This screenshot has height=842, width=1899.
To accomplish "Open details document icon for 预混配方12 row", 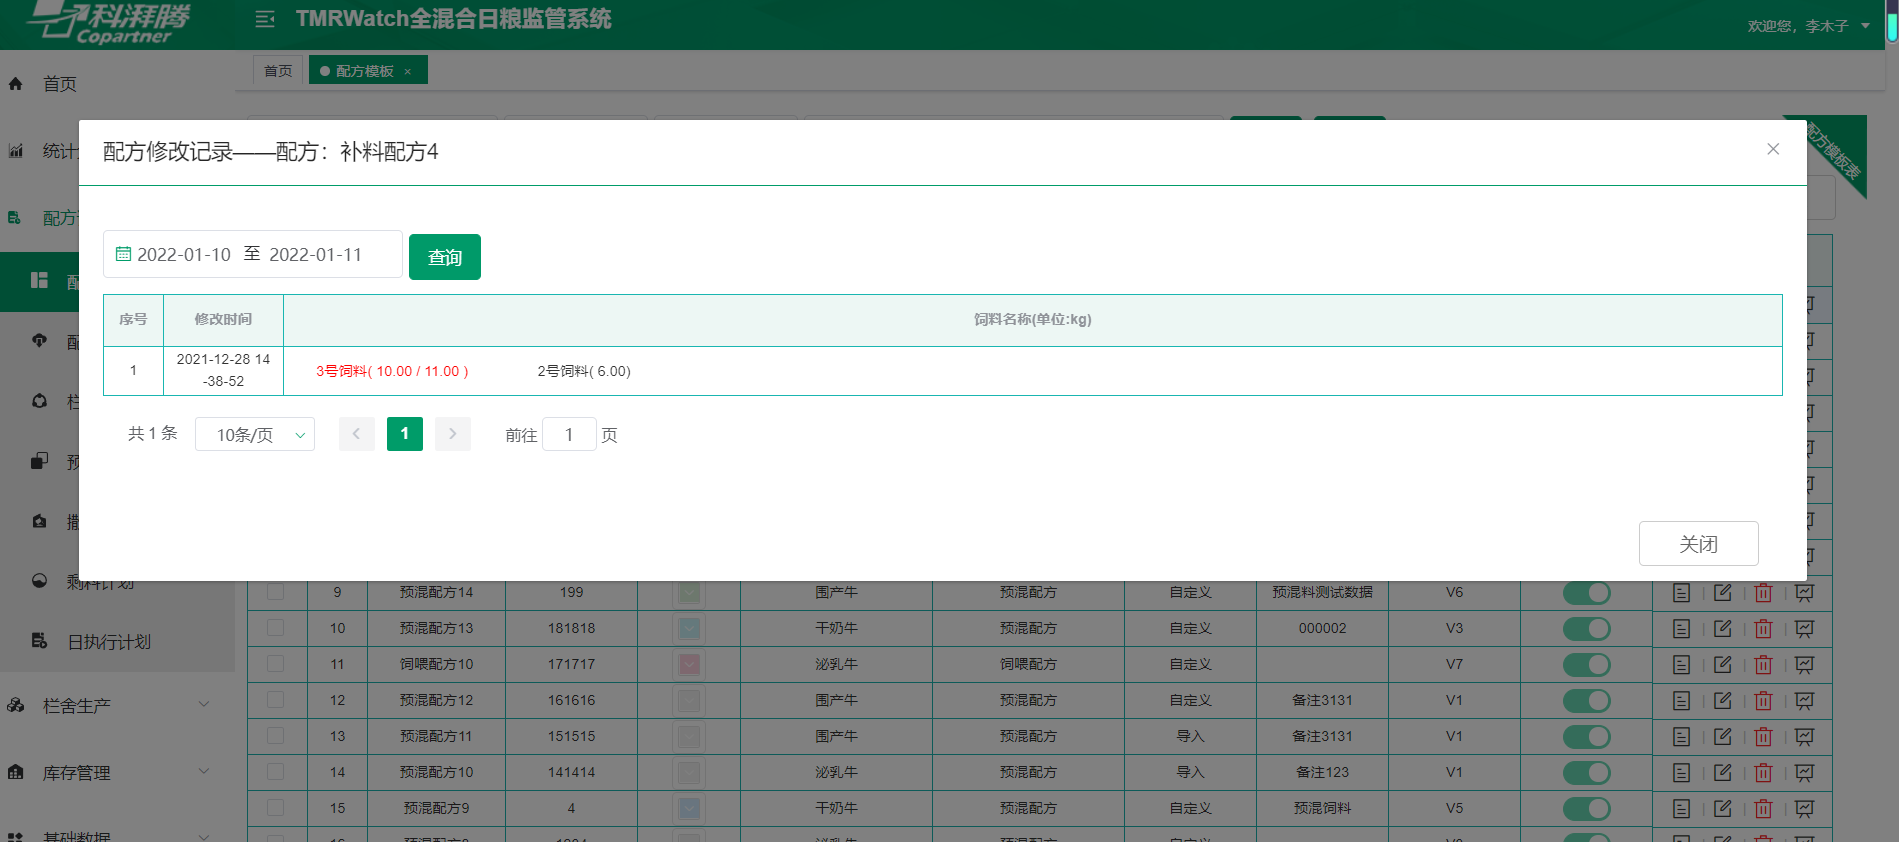I will click(1681, 701).
